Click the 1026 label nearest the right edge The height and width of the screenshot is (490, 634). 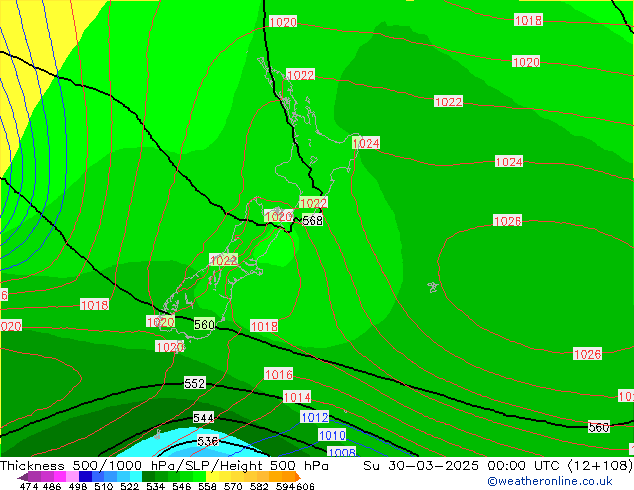pos(588,354)
